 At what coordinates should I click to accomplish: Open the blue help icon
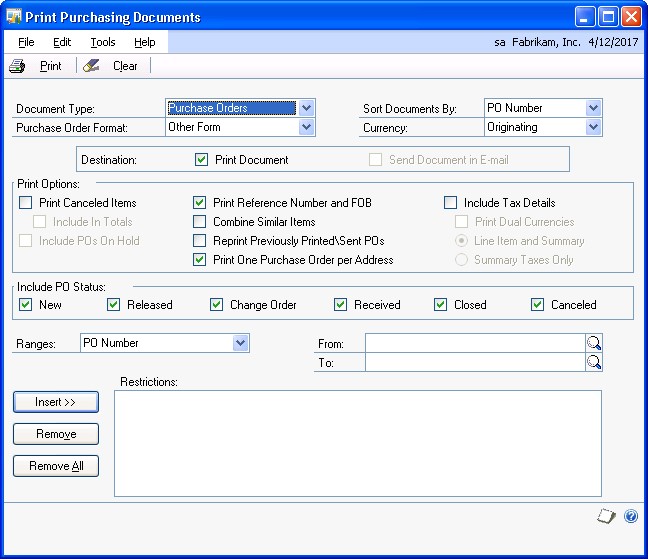[x=631, y=516]
